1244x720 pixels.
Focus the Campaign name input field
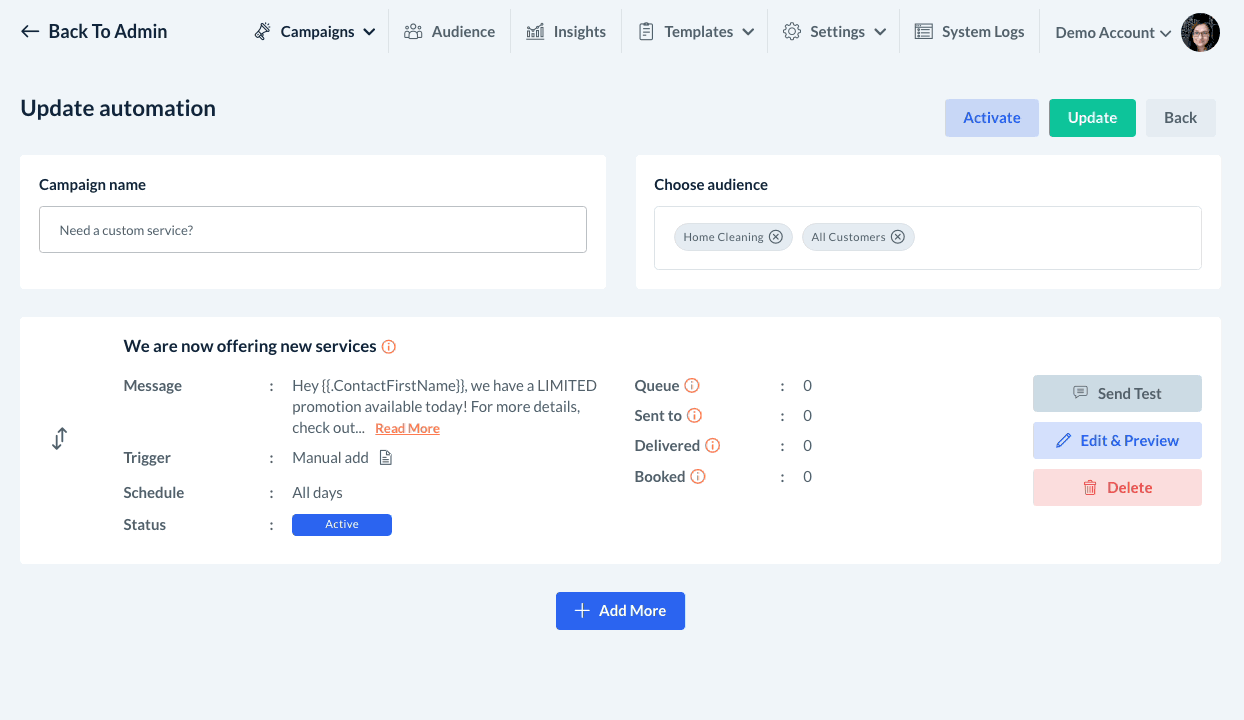(313, 230)
